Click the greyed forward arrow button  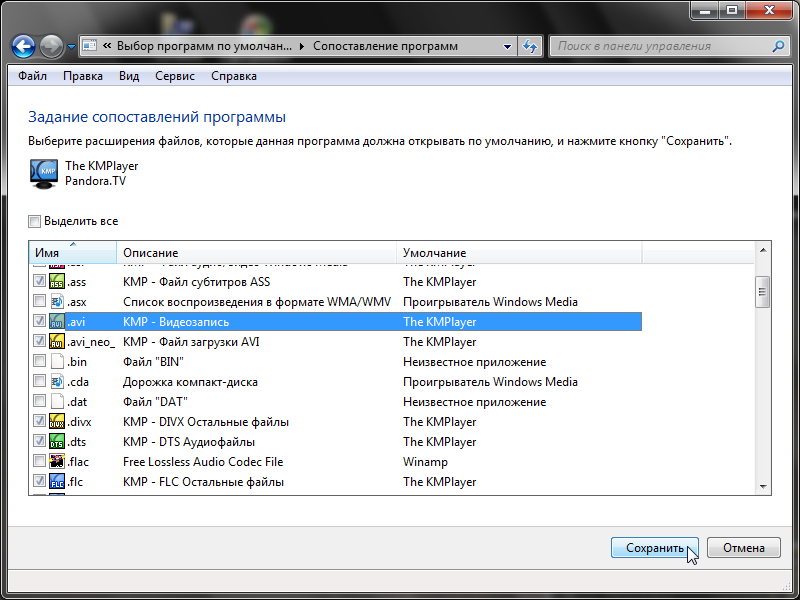click(51, 46)
